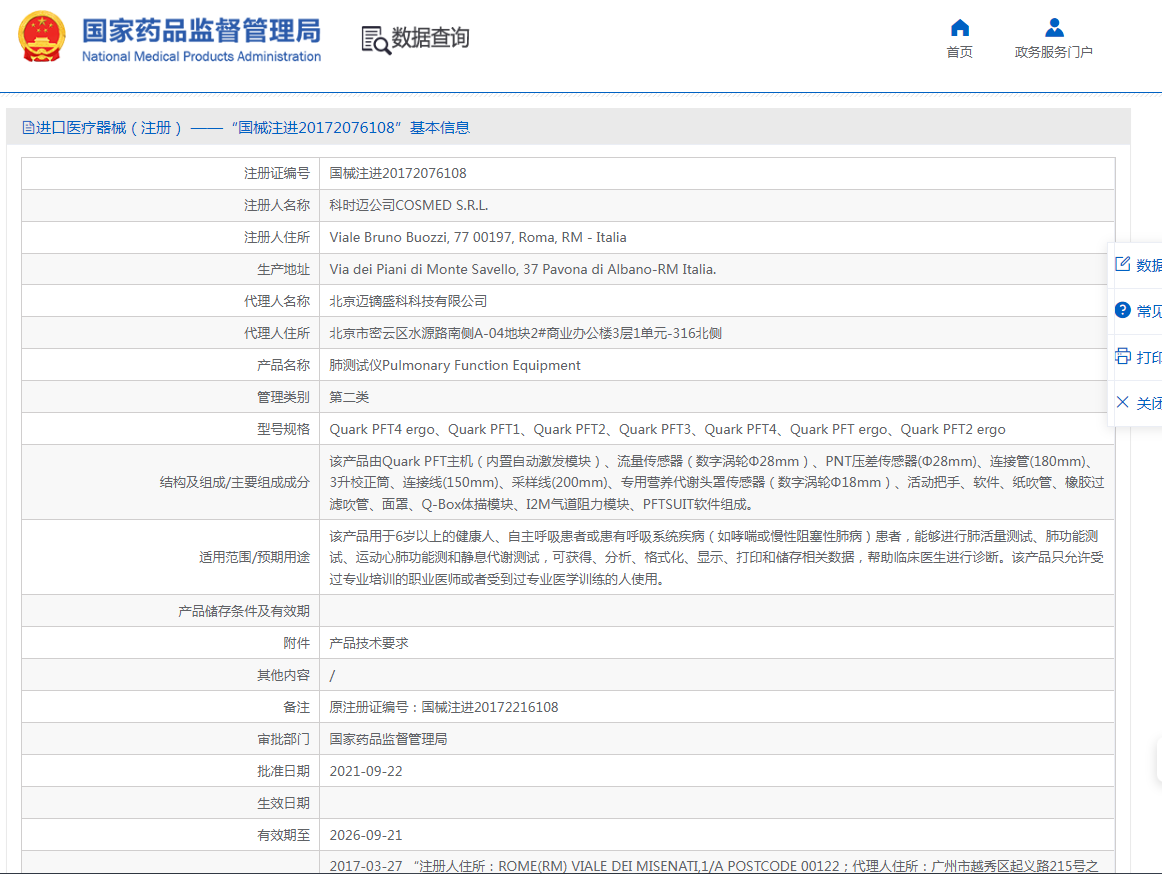Screen dimensions: 1162x874
Task: Click 国家药品监督管理局 approval department cell
Action: [x=717, y=739]
